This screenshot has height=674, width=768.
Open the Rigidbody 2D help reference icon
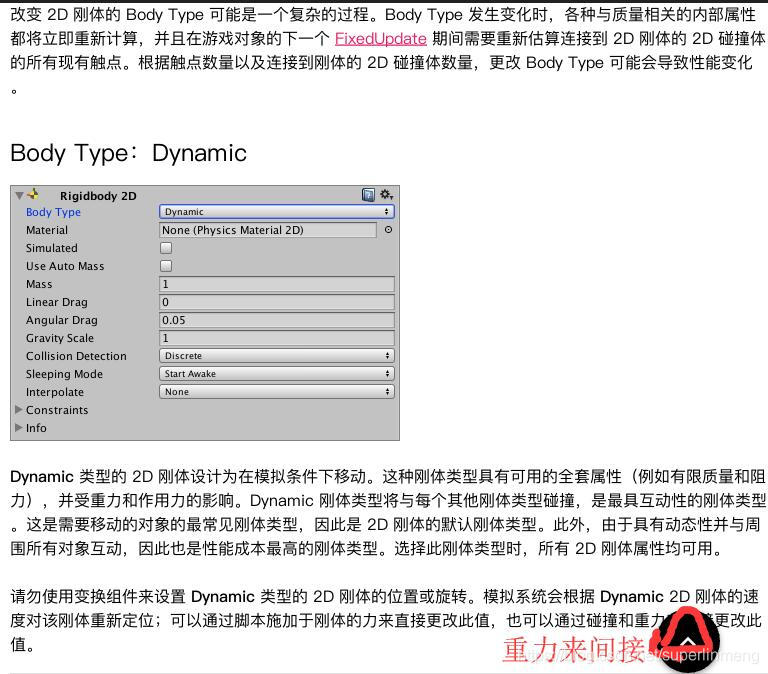pos(368,195)
